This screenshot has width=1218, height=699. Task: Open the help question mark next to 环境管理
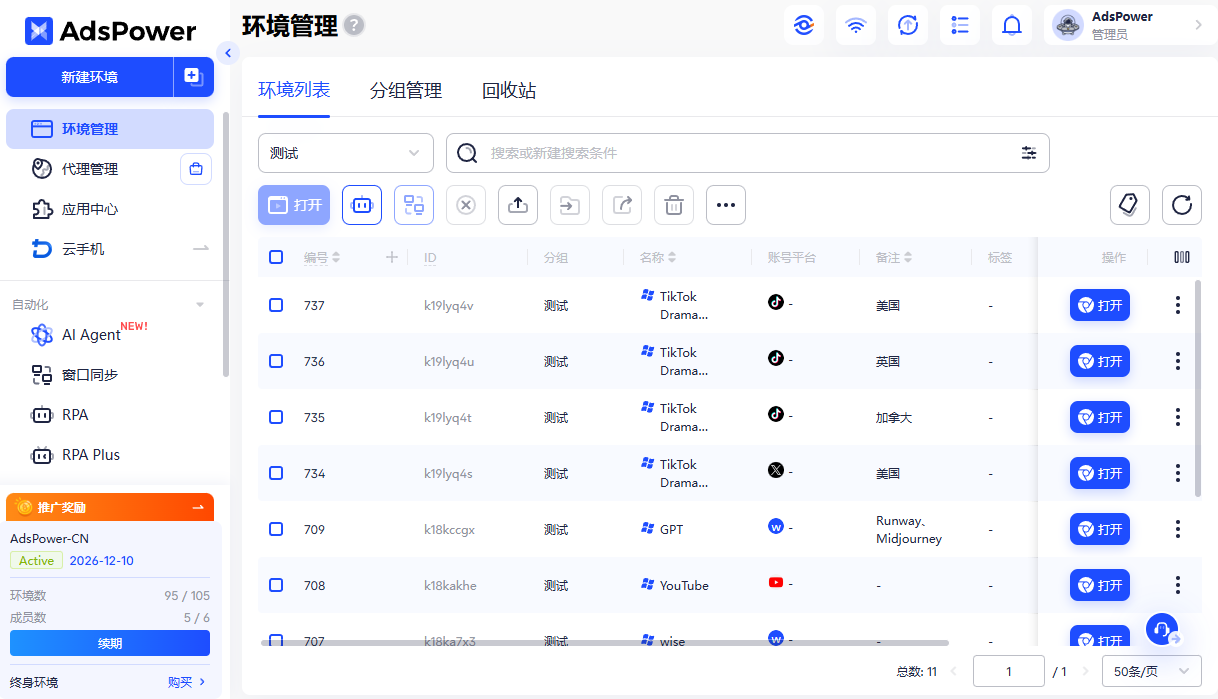pos(354,26)
